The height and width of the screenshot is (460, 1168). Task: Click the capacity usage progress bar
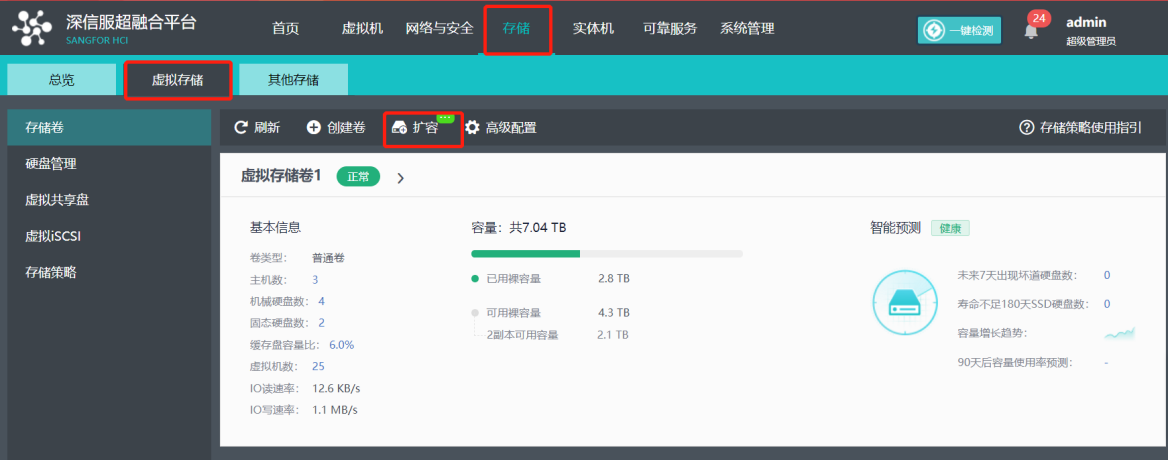(606, 254)
